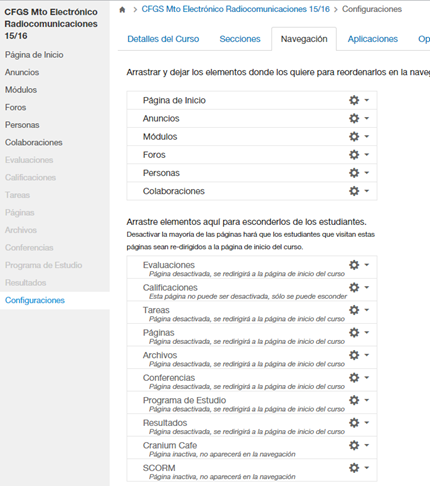Open greyed Páginas sidebar link
The image size is (430, 486).
click(19, 213)
